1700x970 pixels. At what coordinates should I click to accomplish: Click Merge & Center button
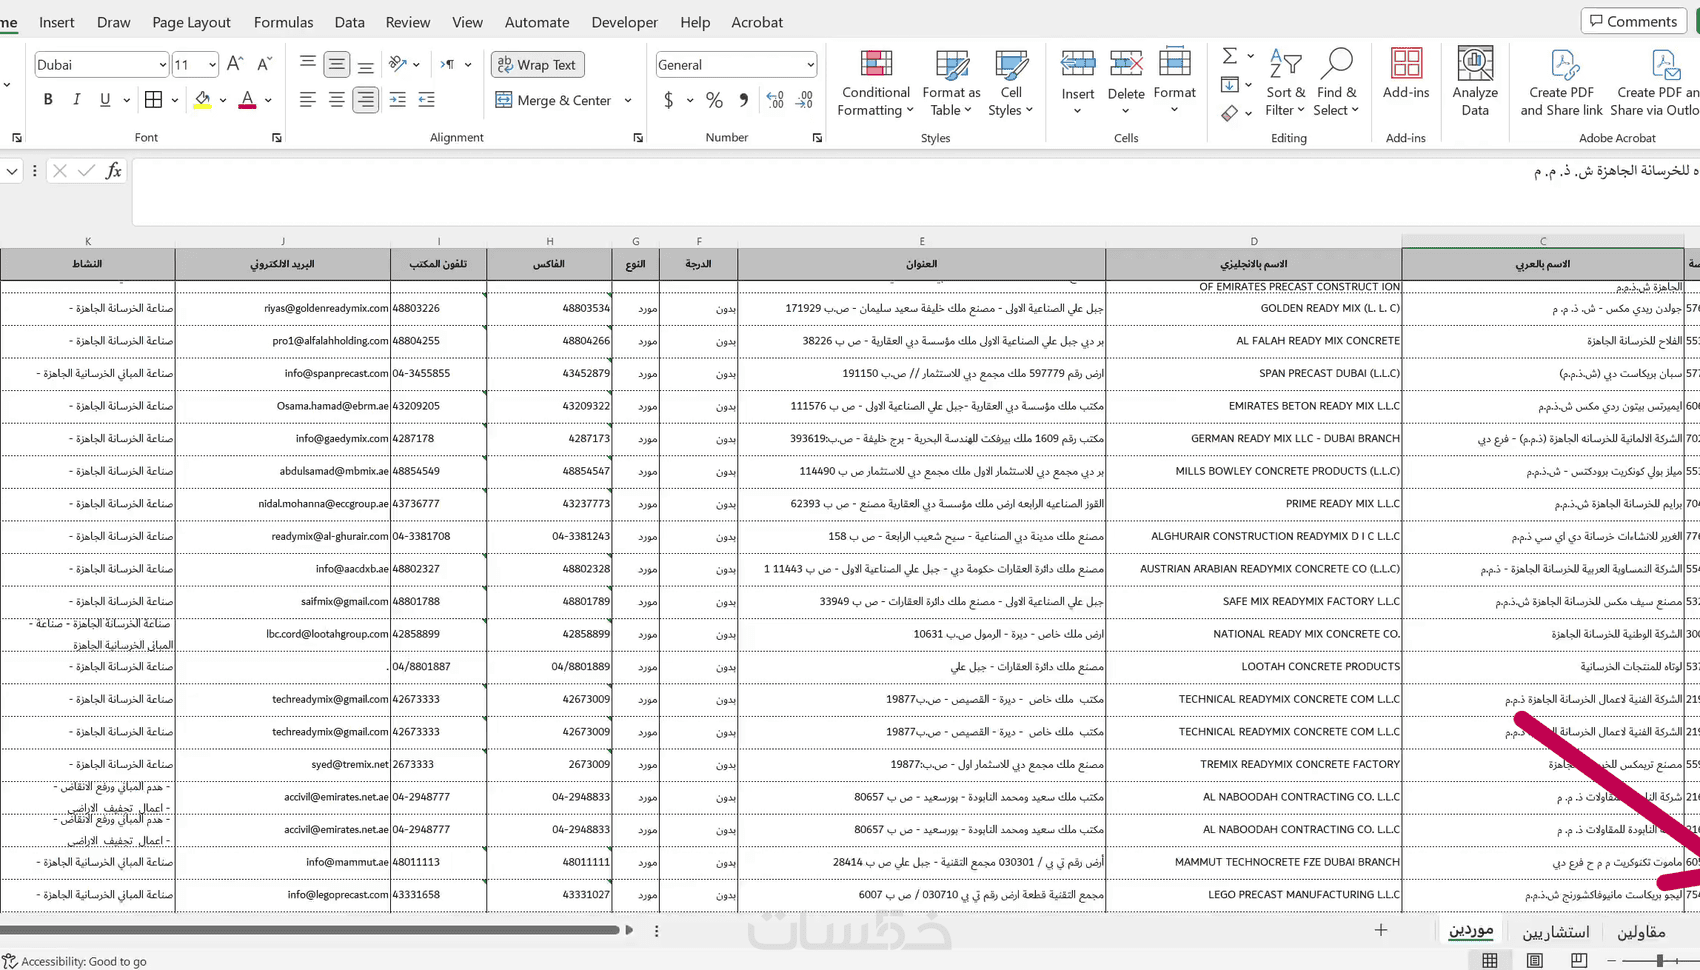tap(553, 100)
